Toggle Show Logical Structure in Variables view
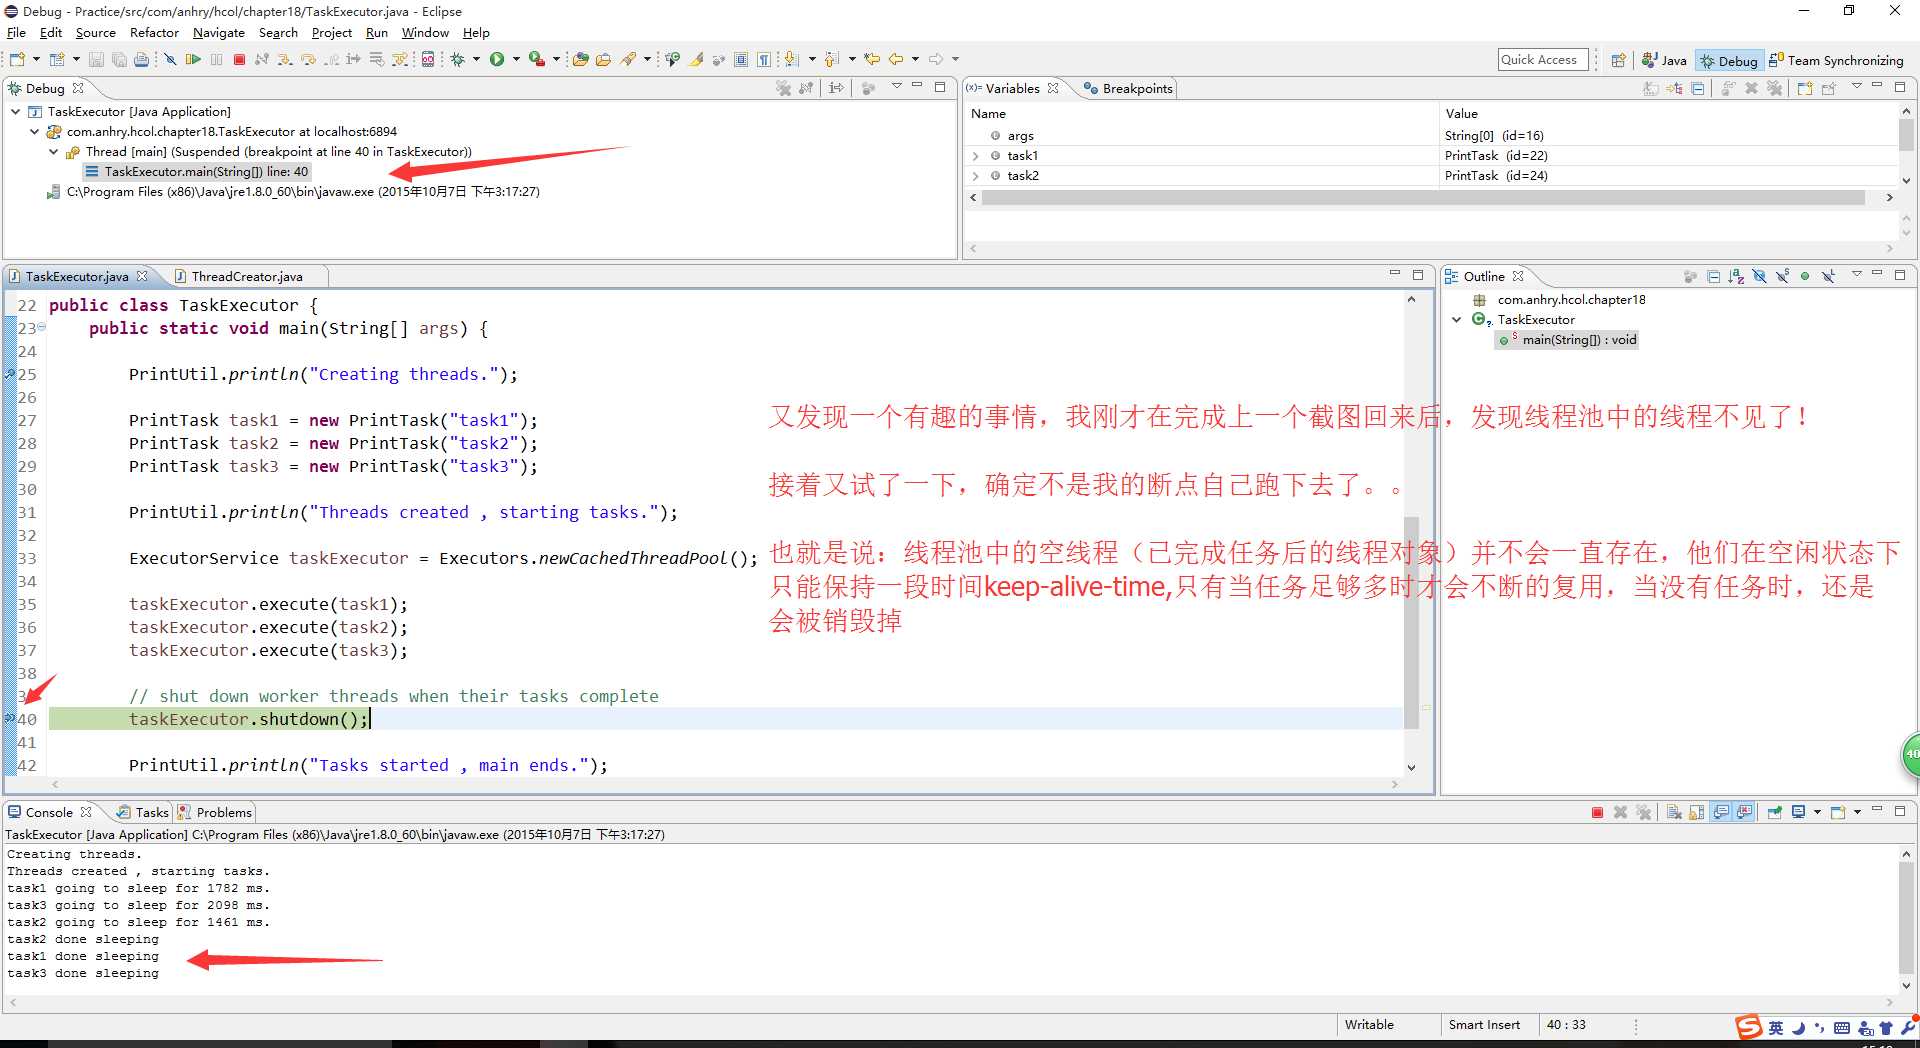Screen dimensions: 1920x1048 pos(1674,89)
